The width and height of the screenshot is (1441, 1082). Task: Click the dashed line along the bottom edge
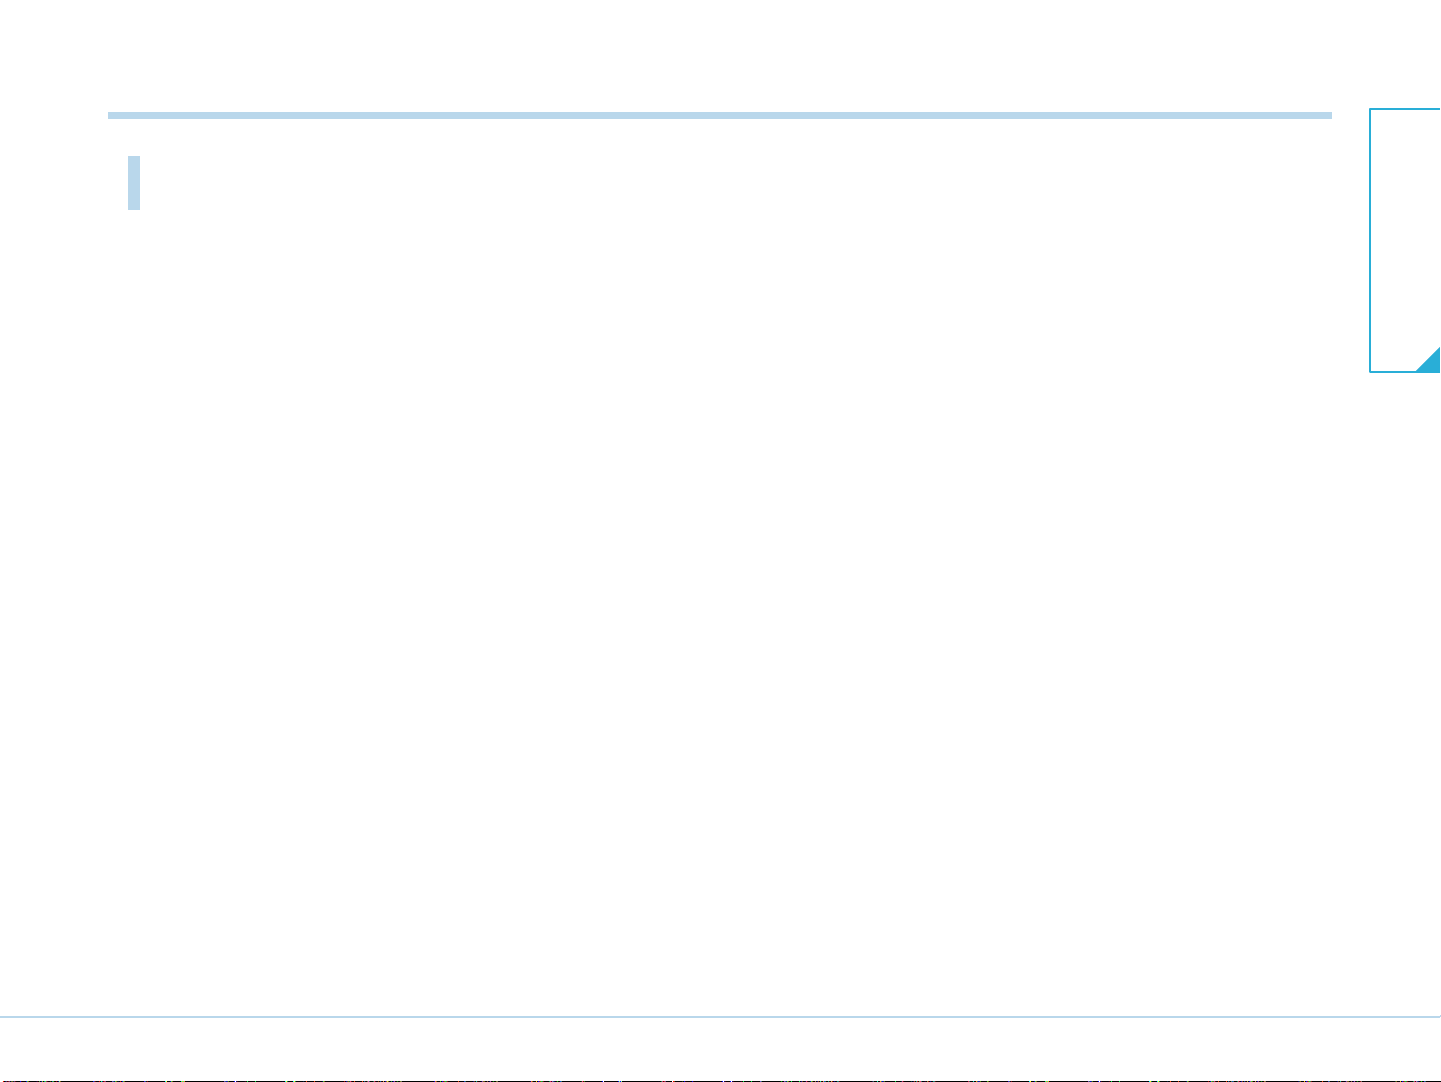[720, 1080]
